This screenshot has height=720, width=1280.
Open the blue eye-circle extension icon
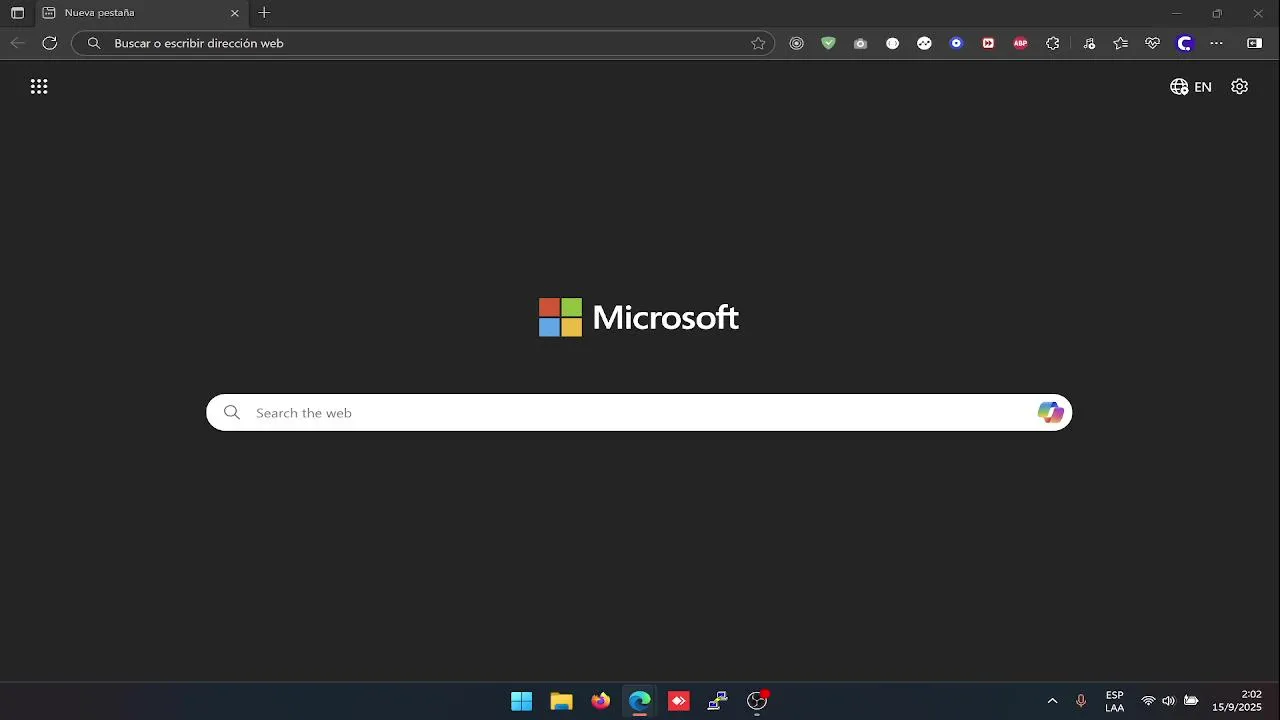956,43
